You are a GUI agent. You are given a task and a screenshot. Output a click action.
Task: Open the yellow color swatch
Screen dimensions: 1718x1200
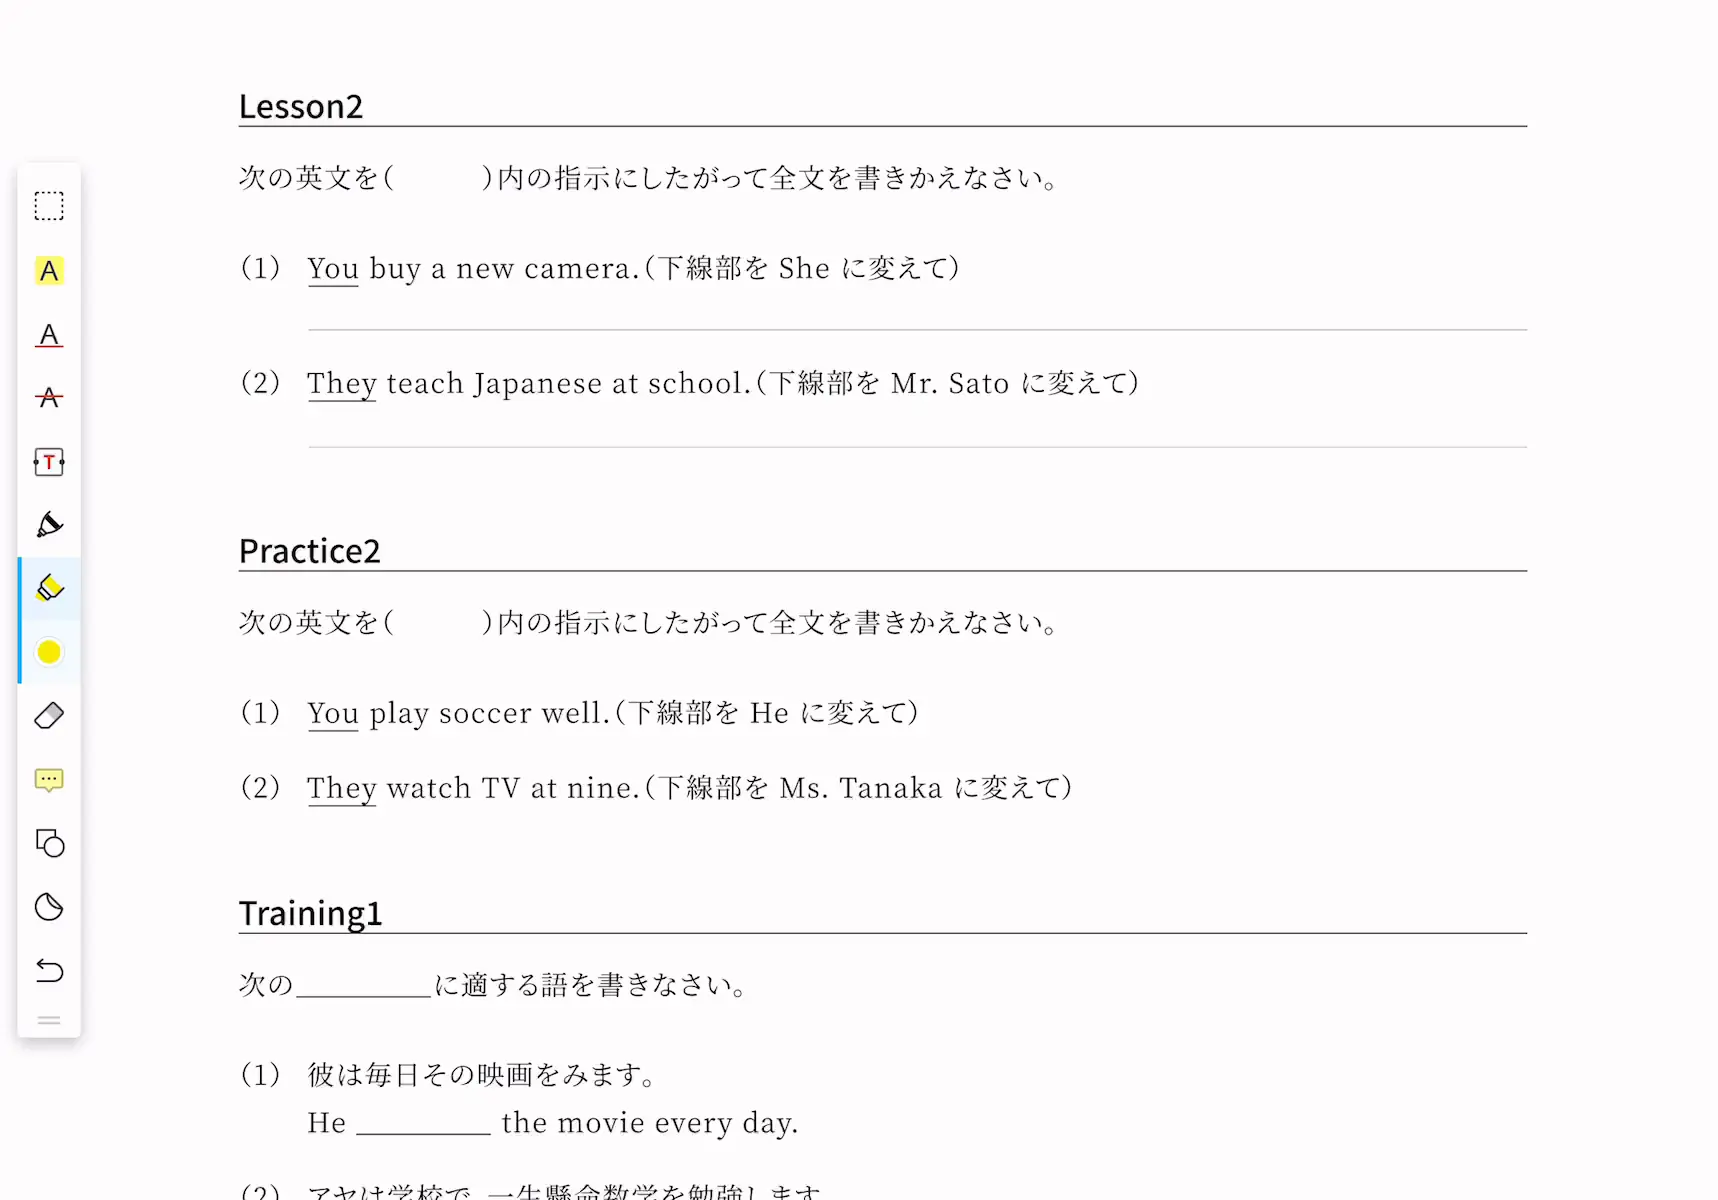tap(49, 652)
